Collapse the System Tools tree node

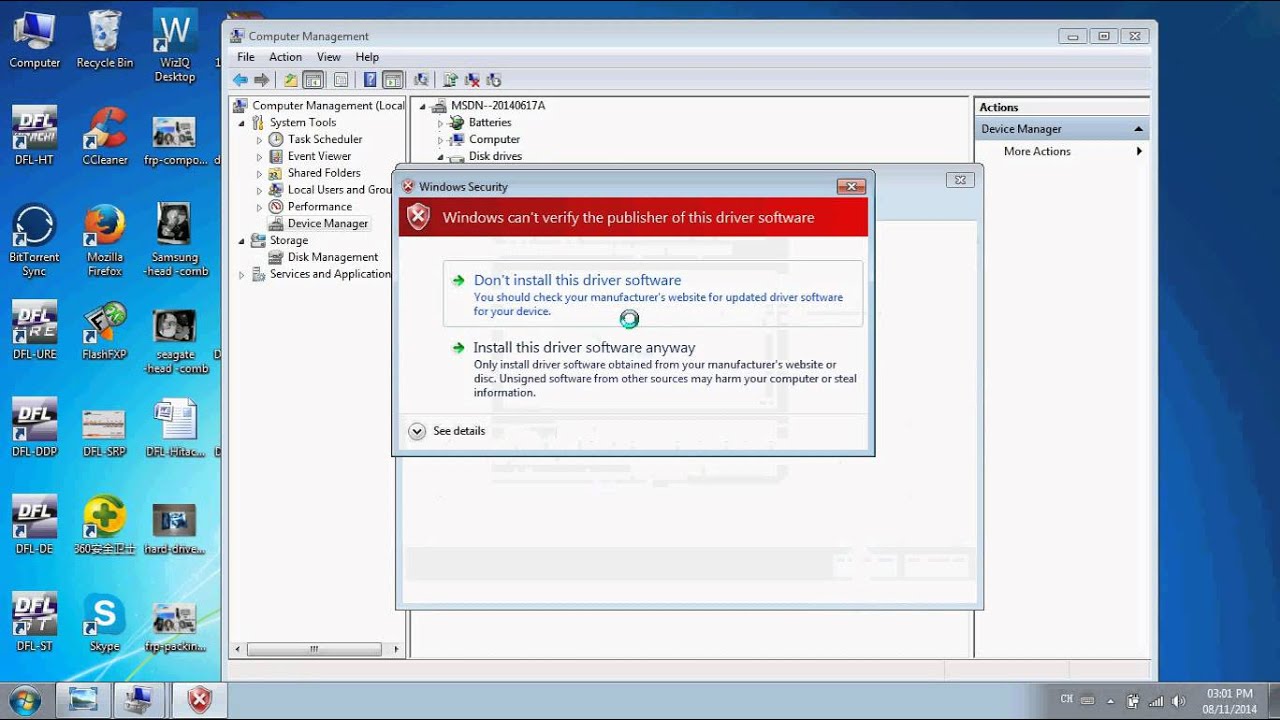(x=242, y=123)
